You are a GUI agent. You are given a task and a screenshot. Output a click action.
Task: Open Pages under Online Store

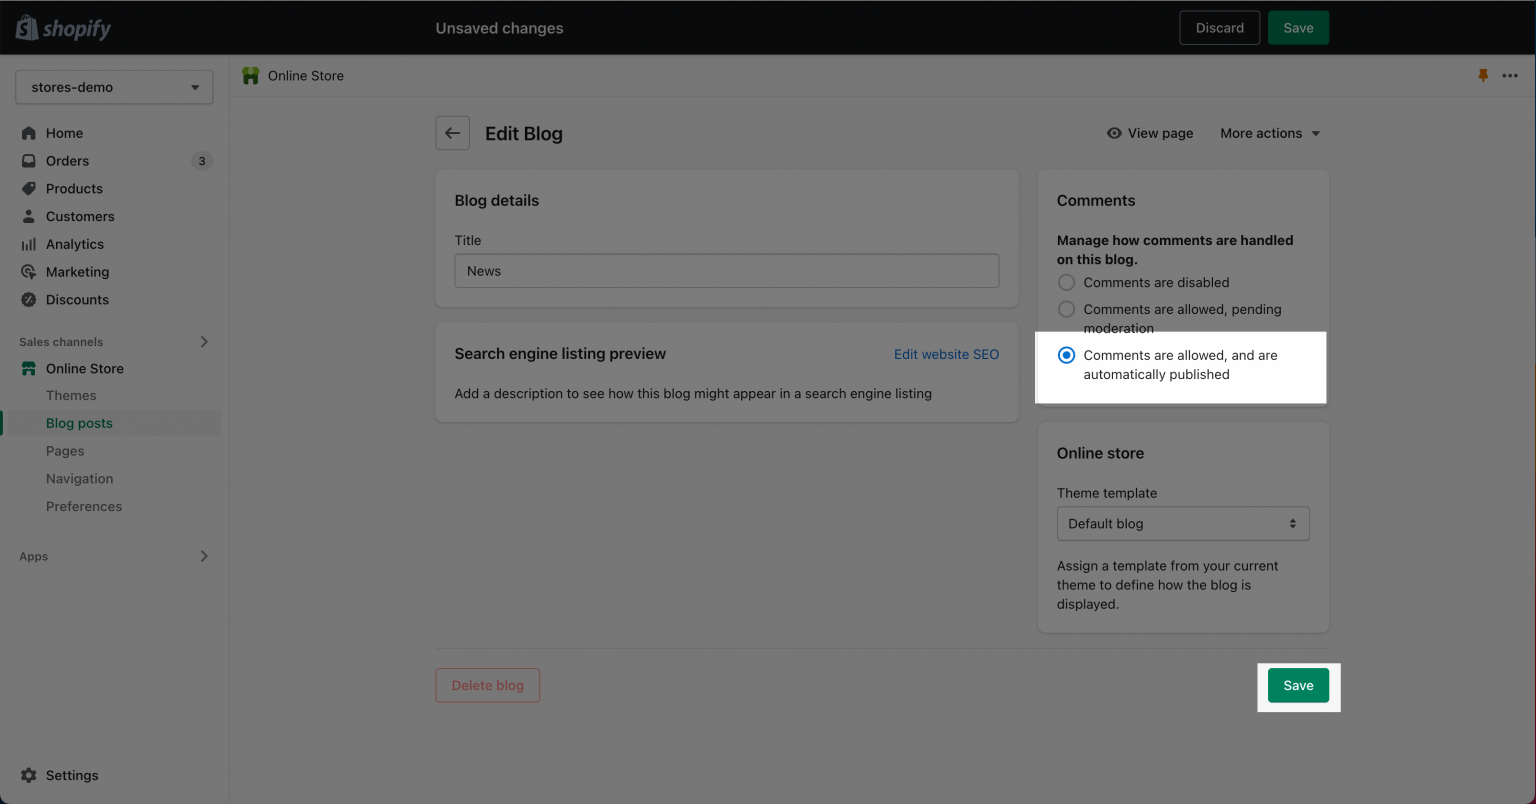[65, 451]
